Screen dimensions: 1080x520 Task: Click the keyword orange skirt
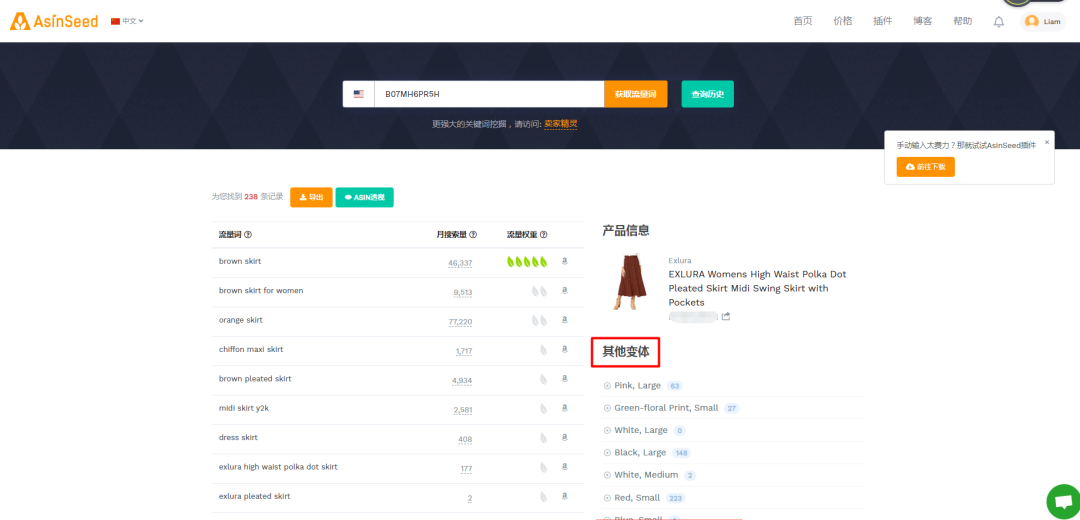240,320
